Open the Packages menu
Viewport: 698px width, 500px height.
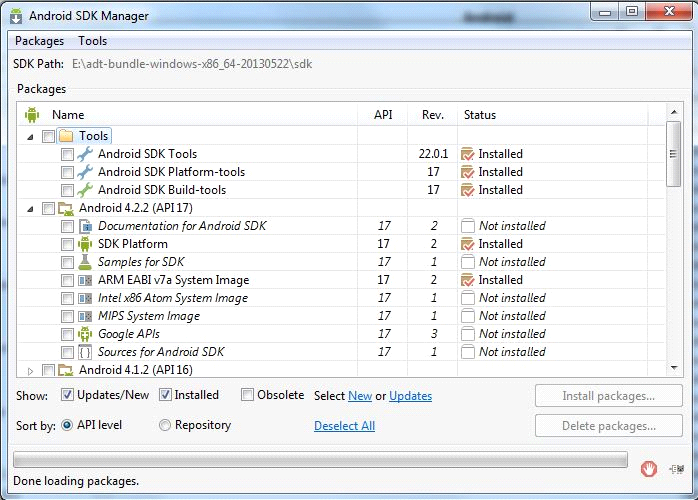[39, 41]
